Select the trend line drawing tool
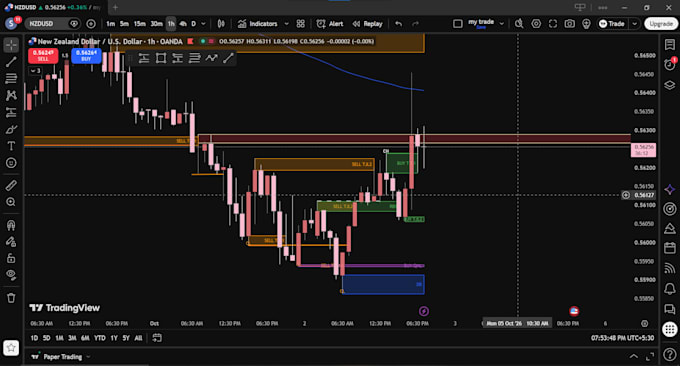 pos(11,62)
